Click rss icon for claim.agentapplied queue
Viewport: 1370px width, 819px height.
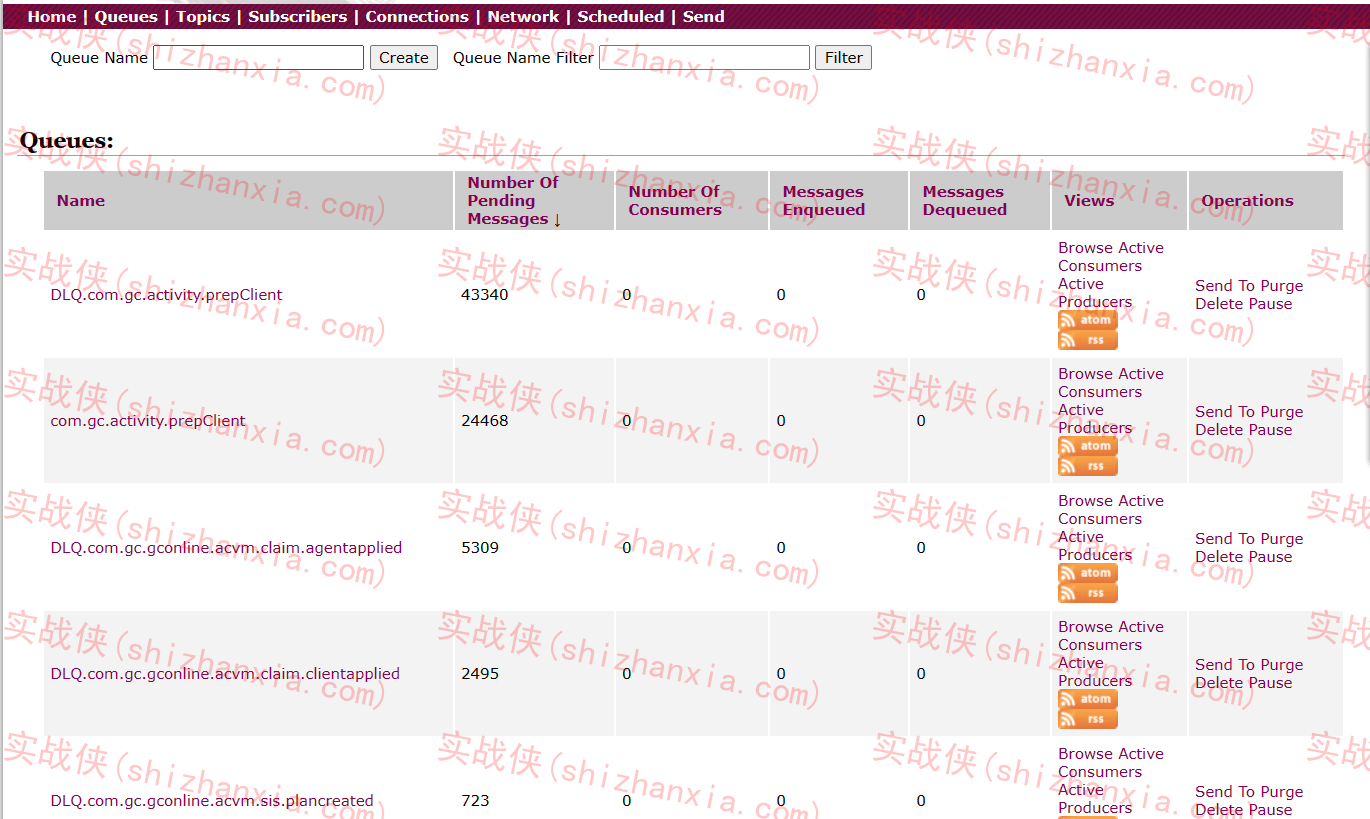(x=1087, y=593)
